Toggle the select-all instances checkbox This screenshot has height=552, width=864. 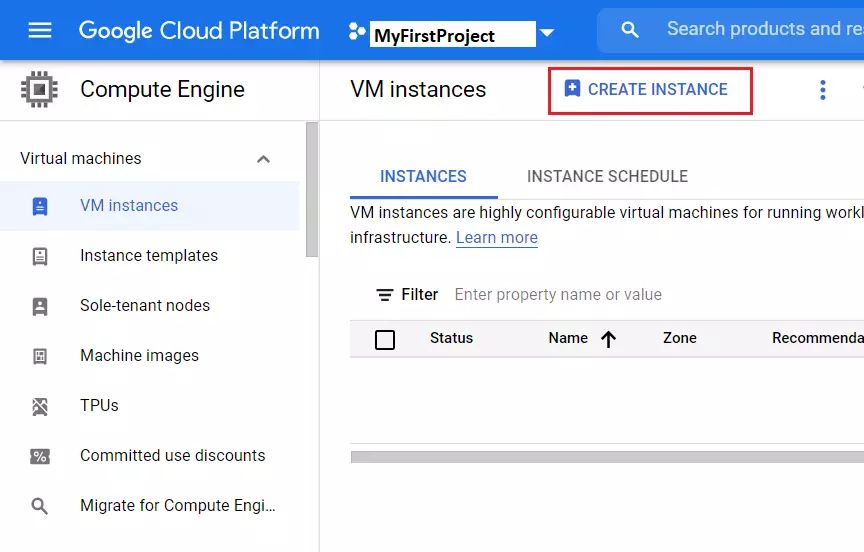tap(385, 339)
